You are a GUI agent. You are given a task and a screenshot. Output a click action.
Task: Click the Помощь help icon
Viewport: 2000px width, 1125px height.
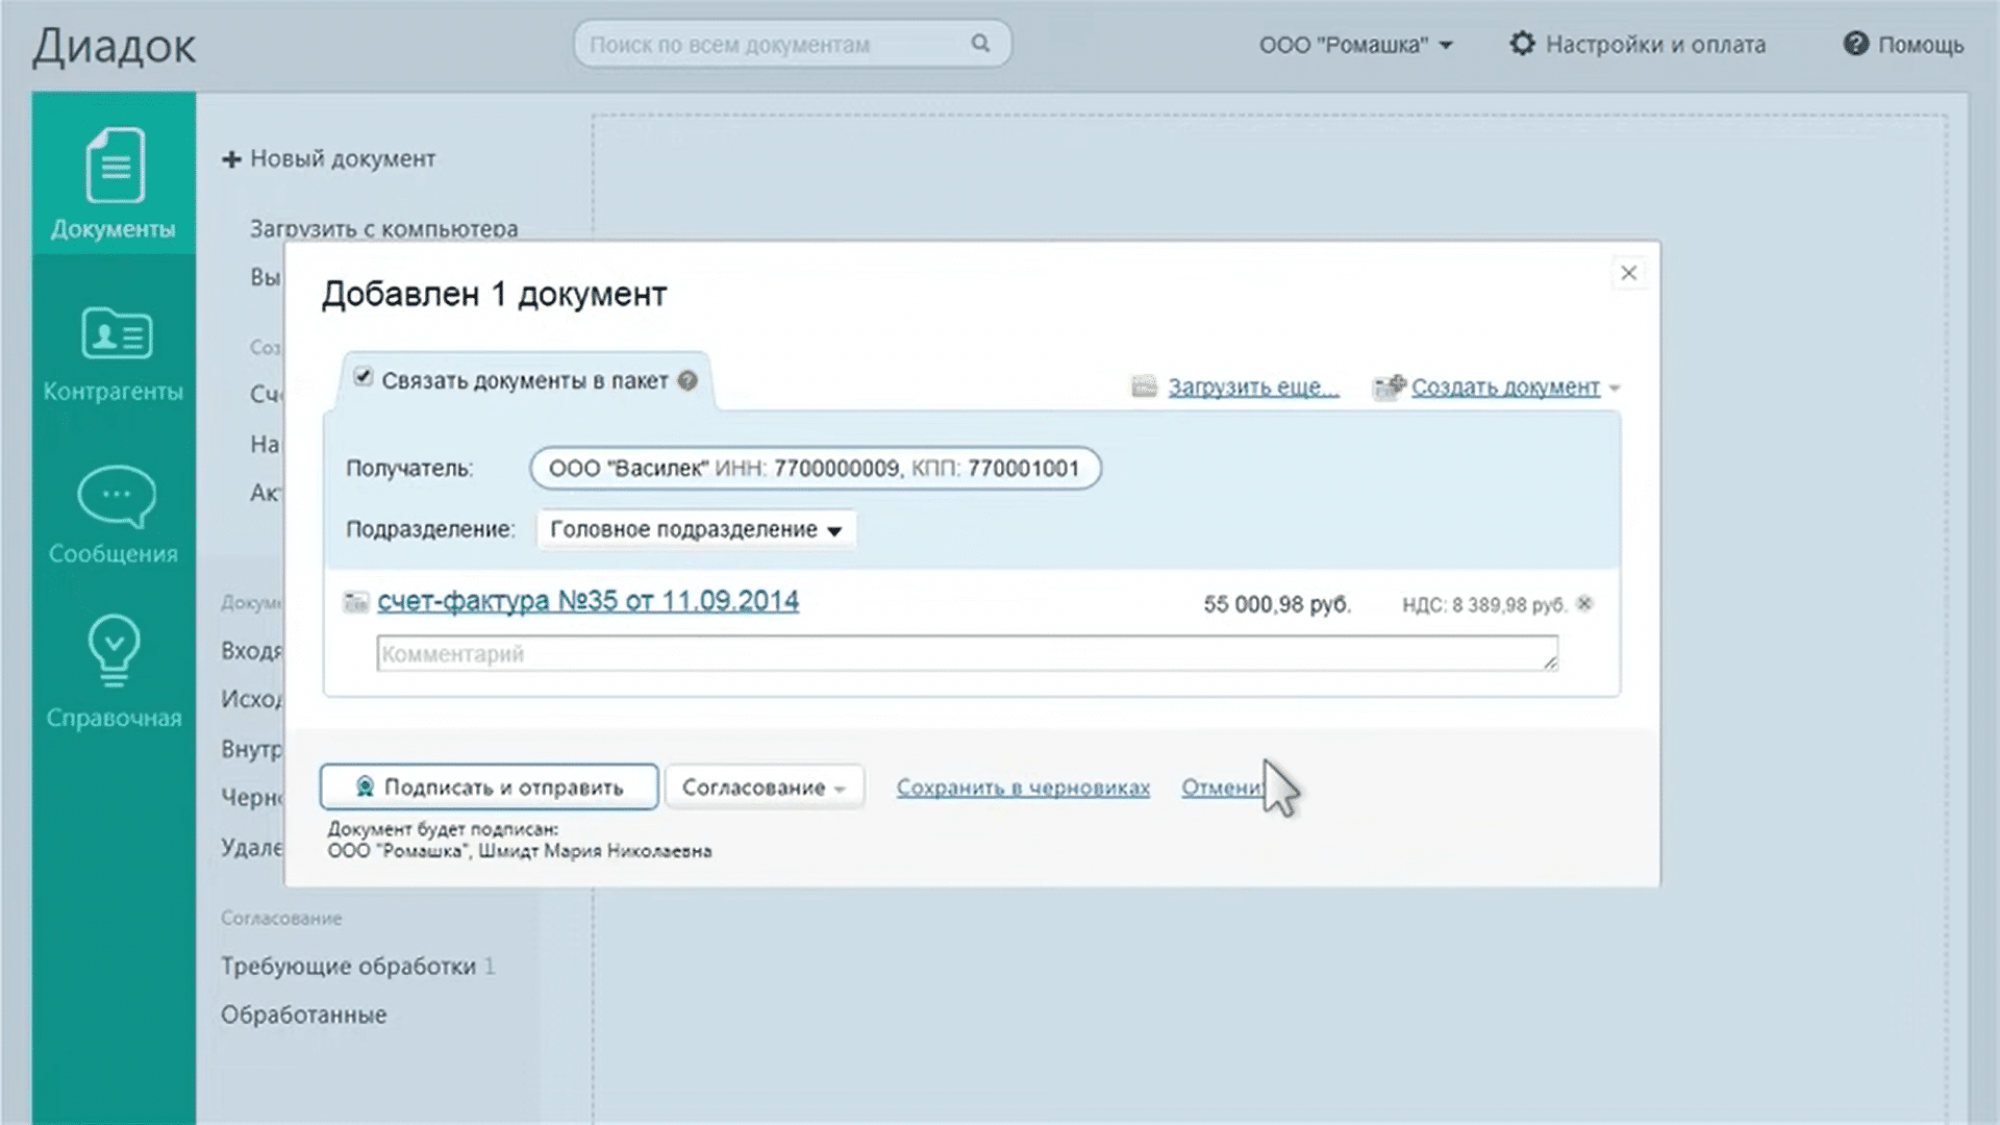(x=1855, y=44)
